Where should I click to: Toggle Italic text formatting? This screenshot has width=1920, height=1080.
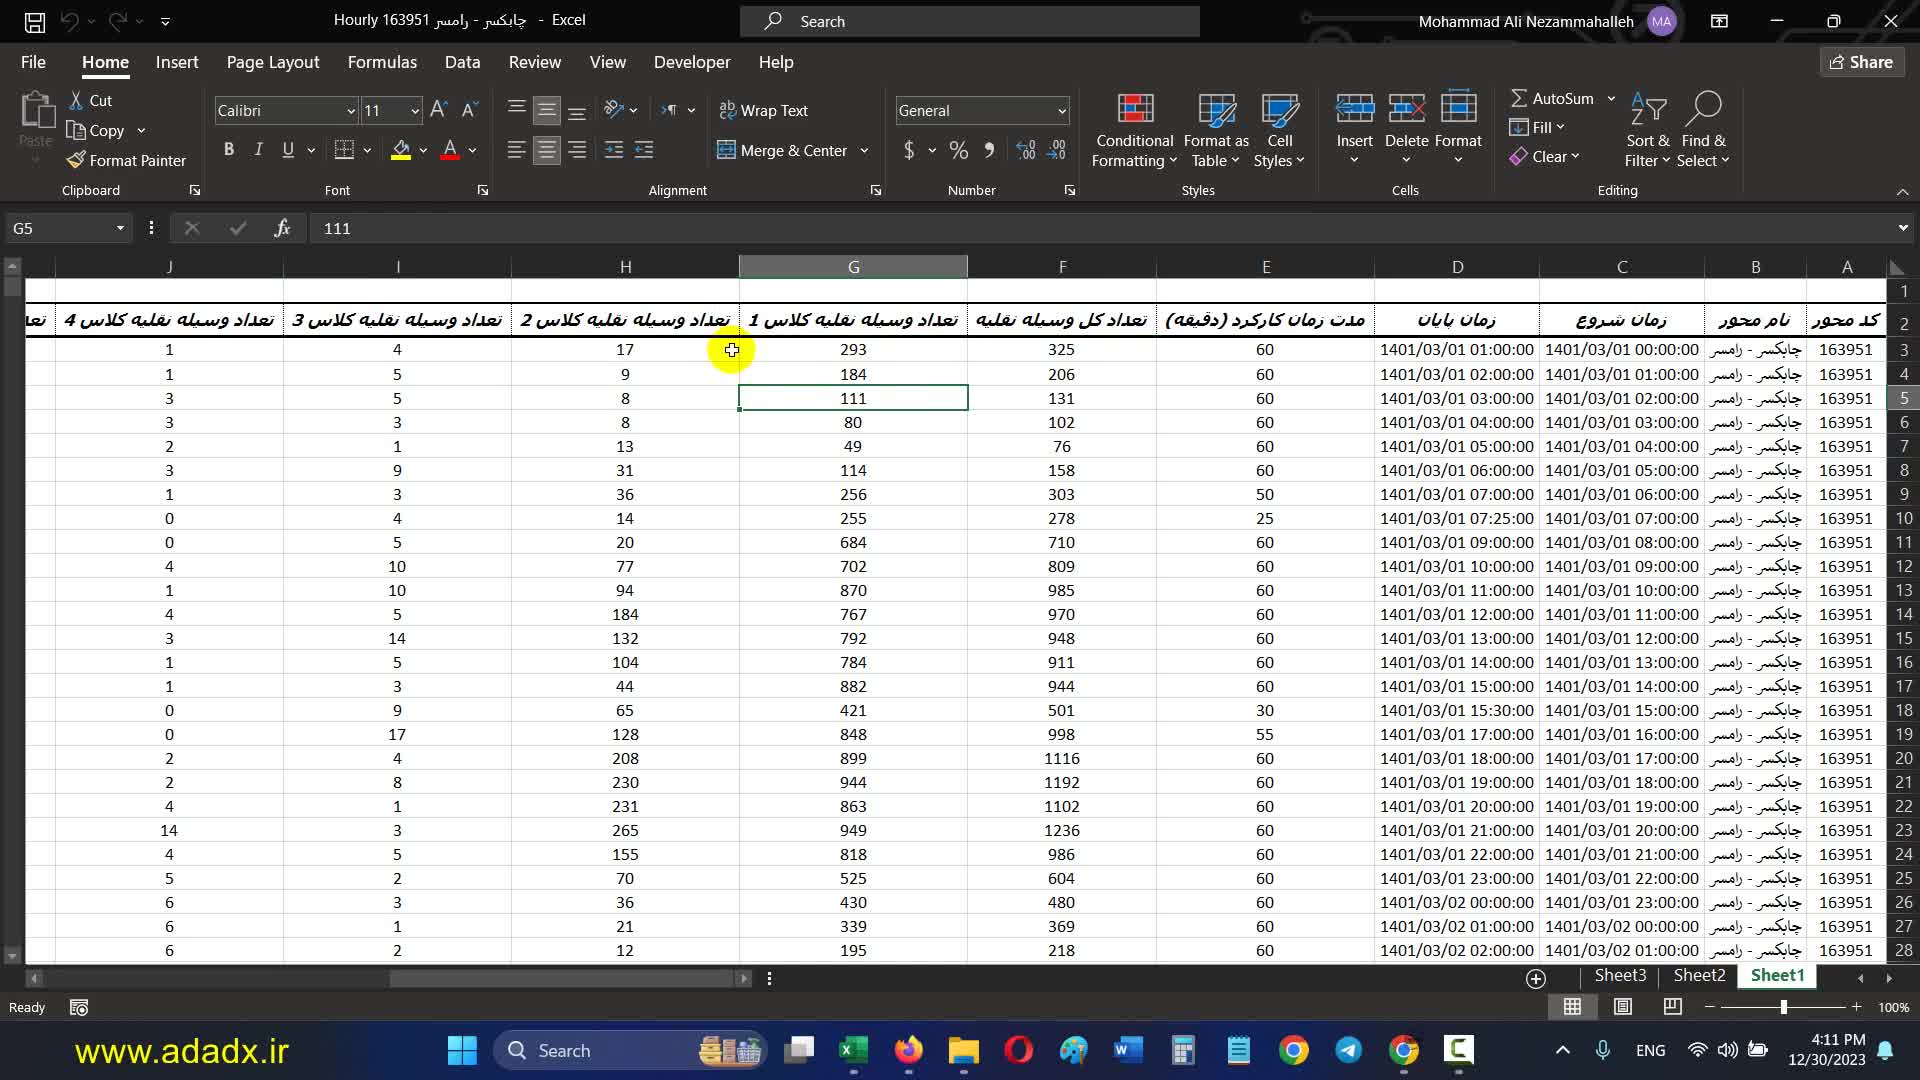[x=258, y=150]
